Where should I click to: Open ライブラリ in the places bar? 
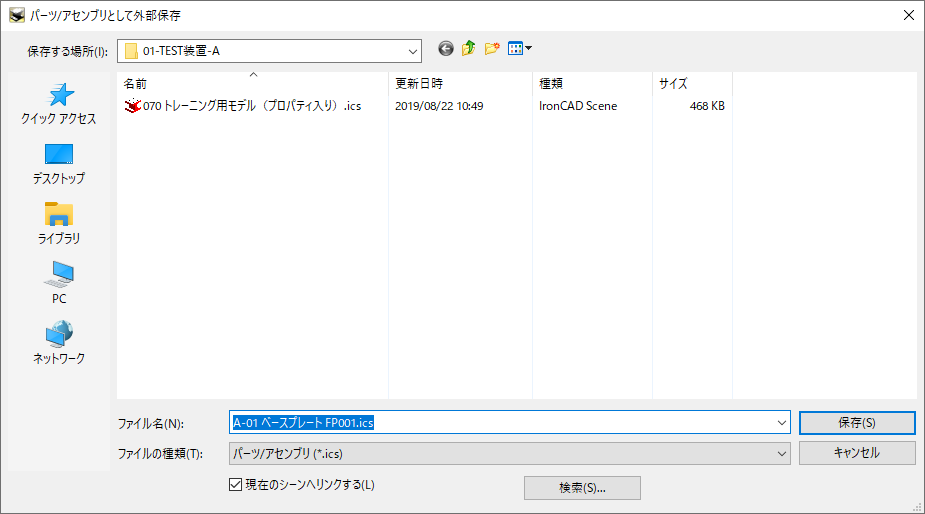point(59,224)
